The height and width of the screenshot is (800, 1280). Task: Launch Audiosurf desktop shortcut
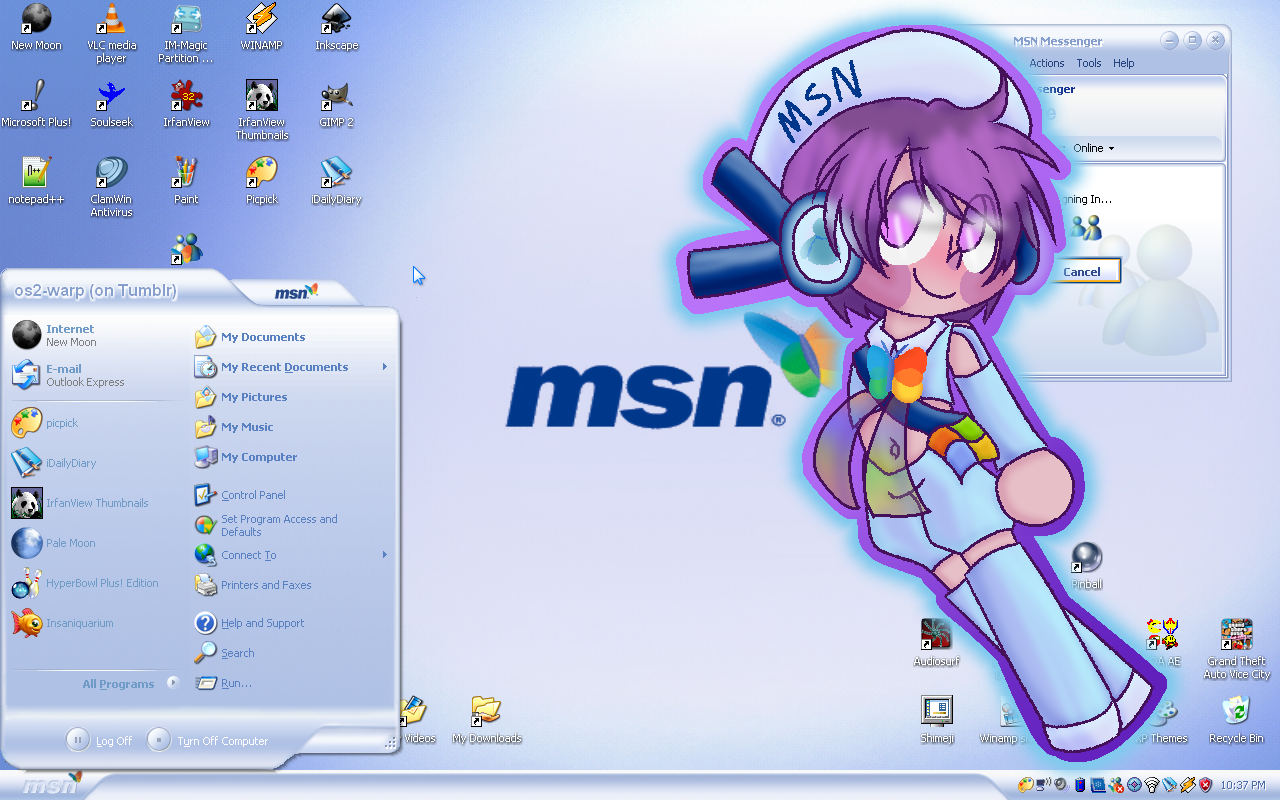[936, 635]
